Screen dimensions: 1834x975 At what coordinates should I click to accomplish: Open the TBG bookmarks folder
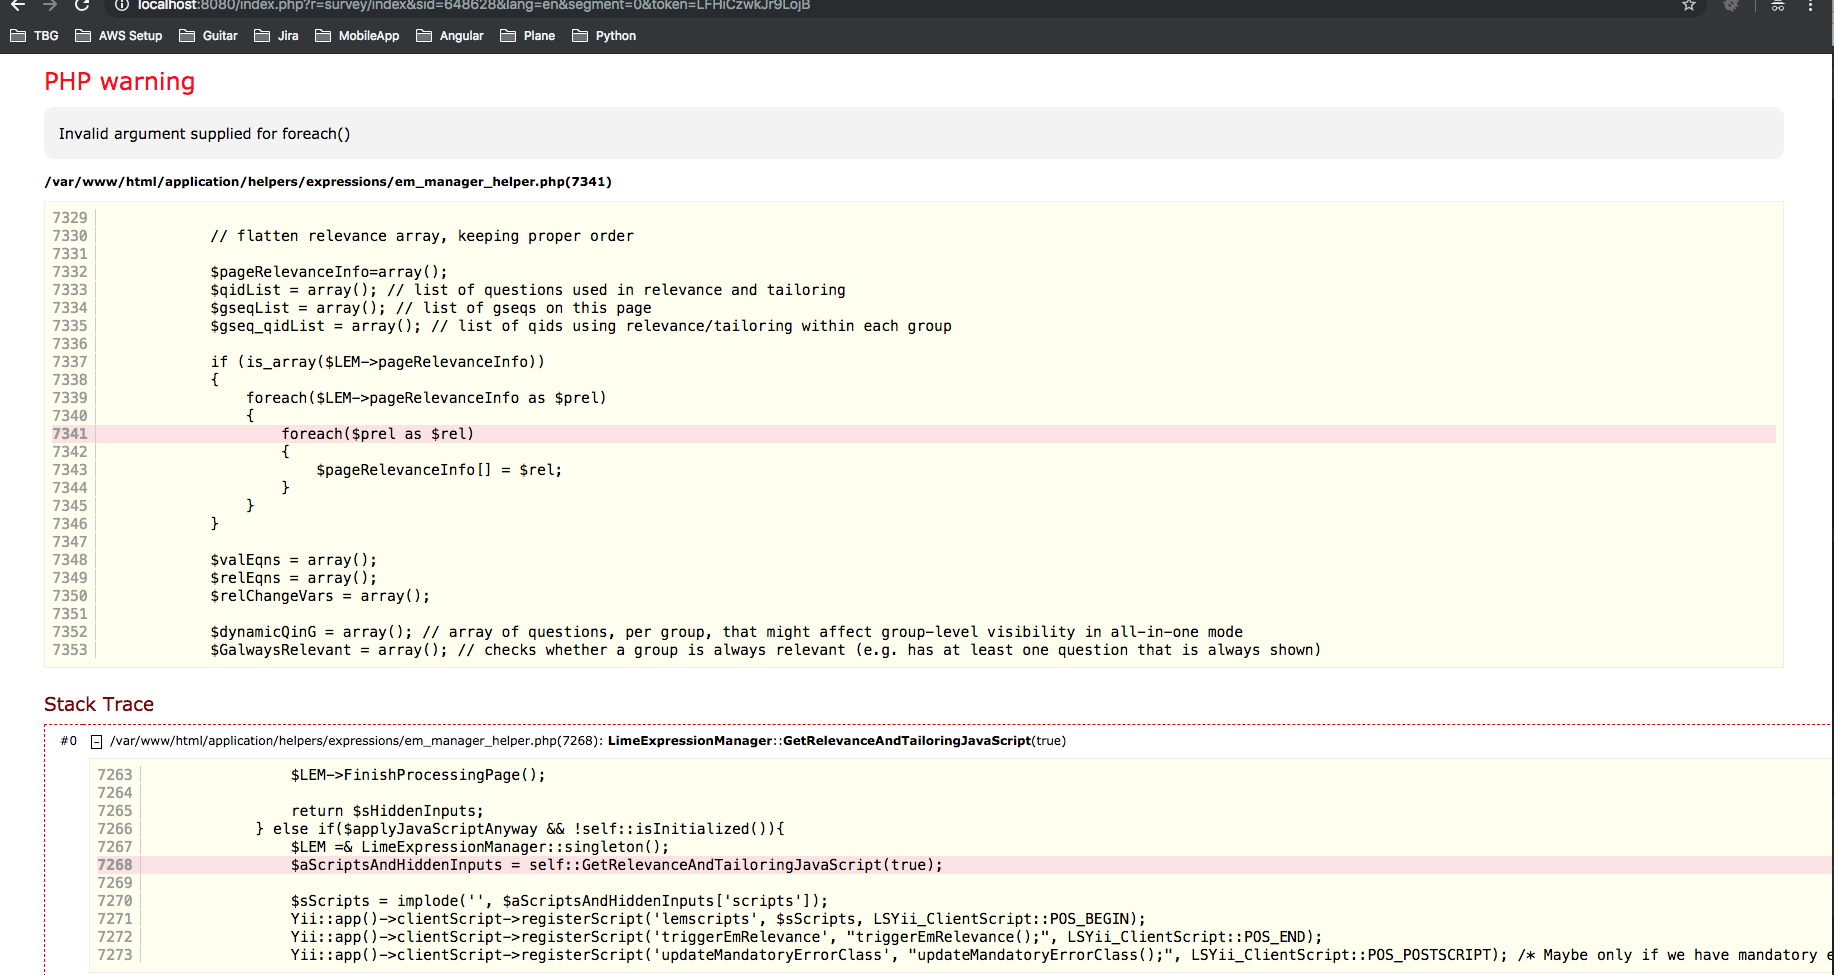[35, 36]
